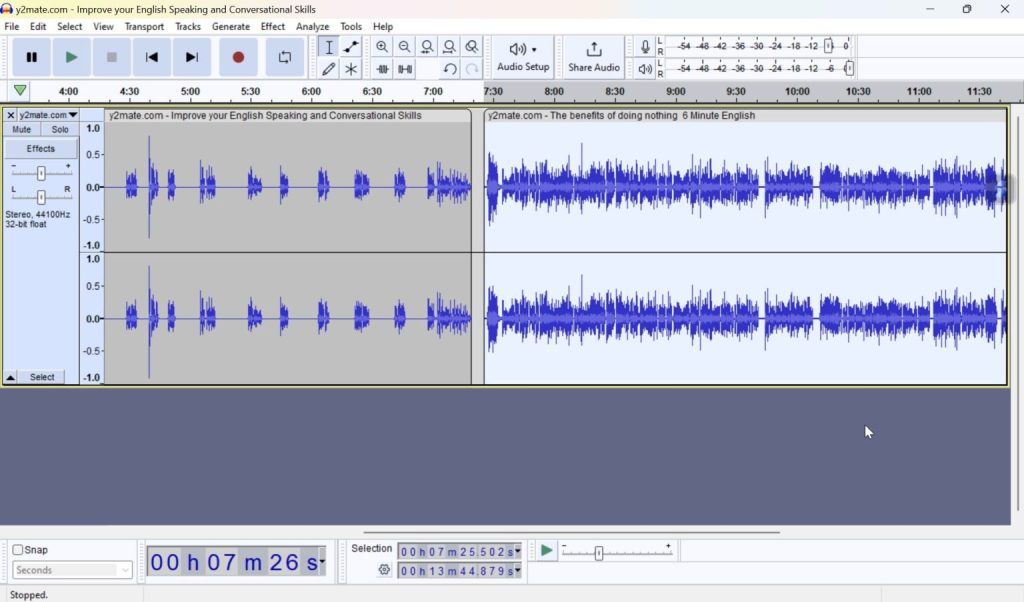This screenshot has height=602, width=1024.
Task: Activate the Multi-tool
Action: 350,68
